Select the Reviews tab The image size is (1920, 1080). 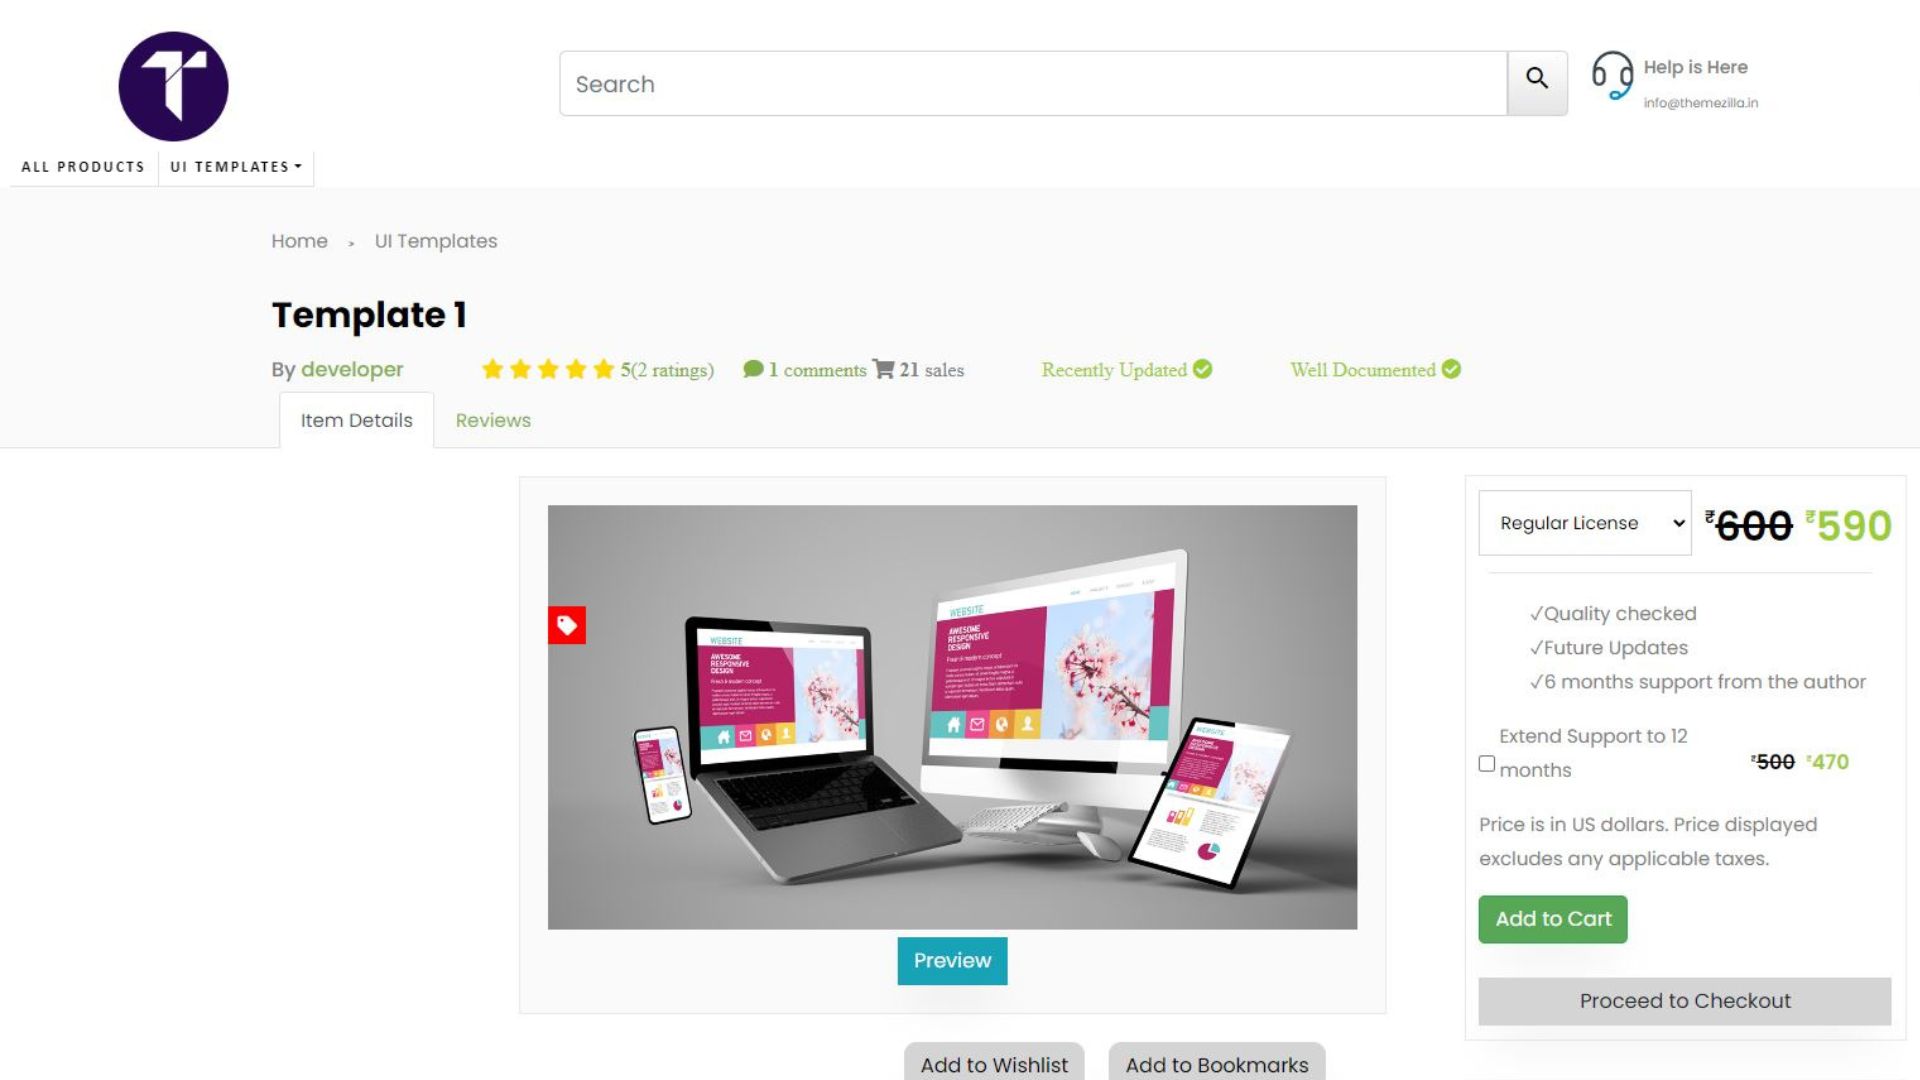pyautogui.click(x=492, y=419)
